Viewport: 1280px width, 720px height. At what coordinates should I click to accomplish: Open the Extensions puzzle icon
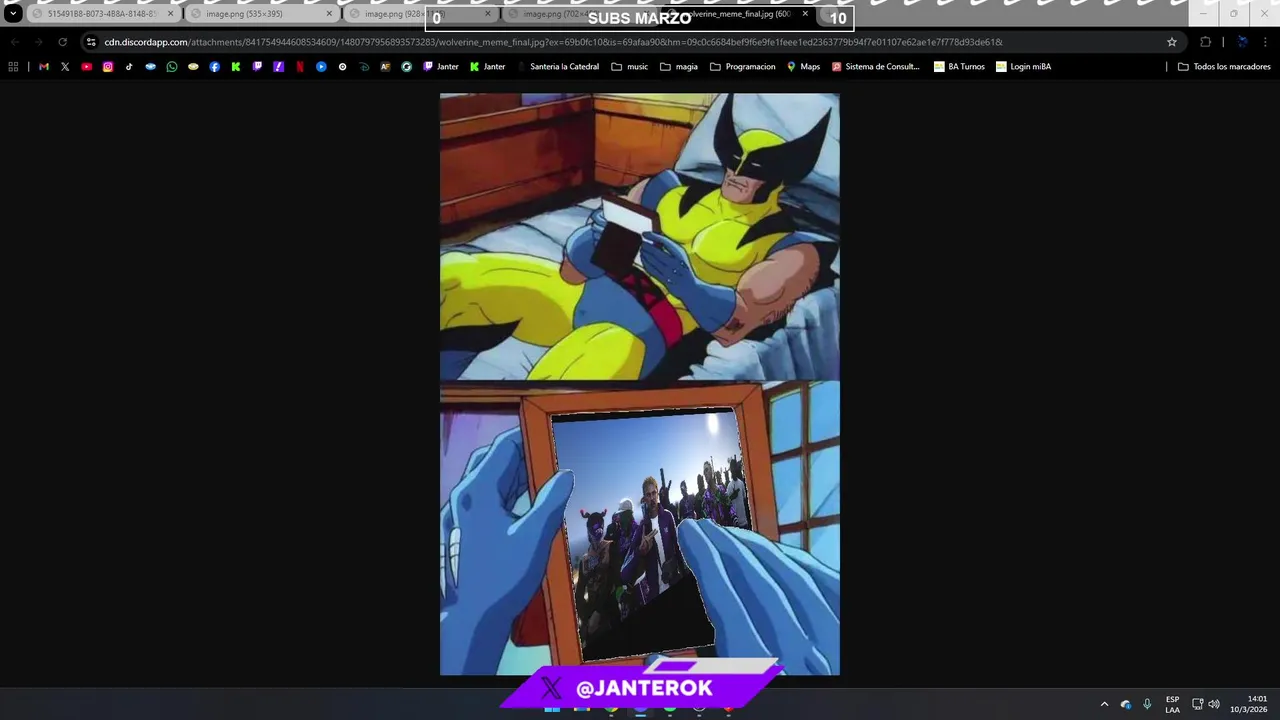click(1205, 42)
